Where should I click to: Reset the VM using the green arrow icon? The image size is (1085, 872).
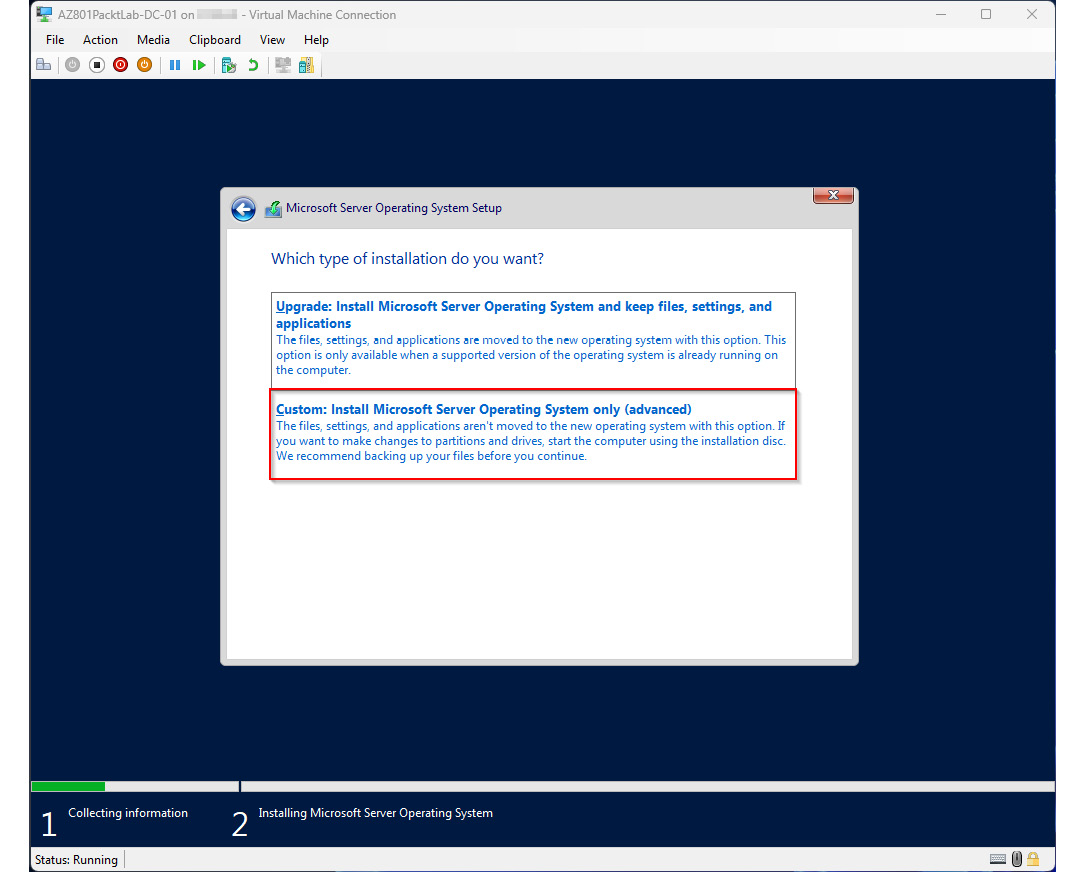(x=199, y=65)
